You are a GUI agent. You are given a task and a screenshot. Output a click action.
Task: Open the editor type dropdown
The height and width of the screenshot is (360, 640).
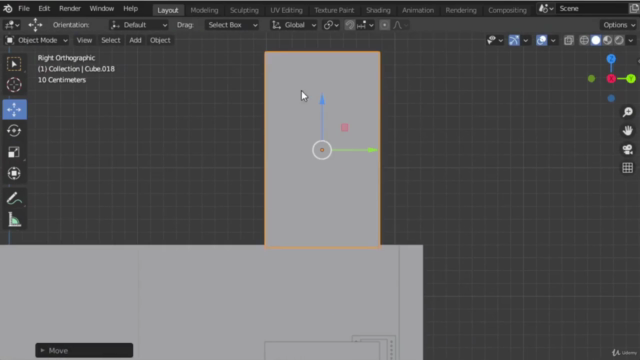(x=12, y=25)
